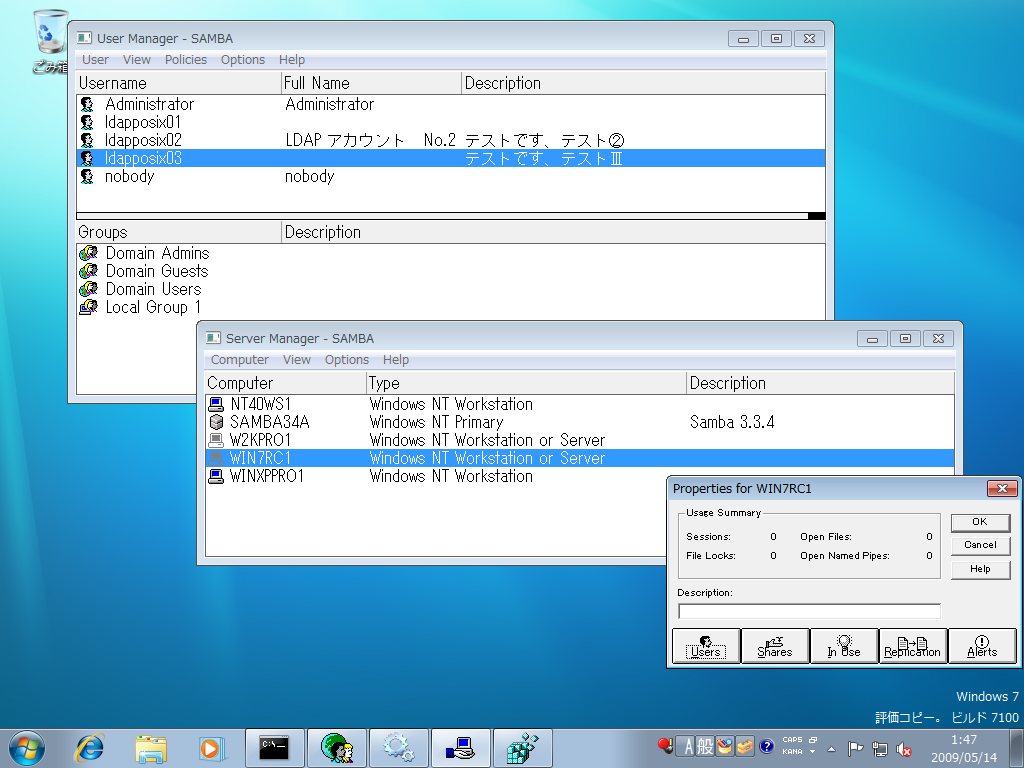Select 'Domain Guests' group name text

point(157,271)
